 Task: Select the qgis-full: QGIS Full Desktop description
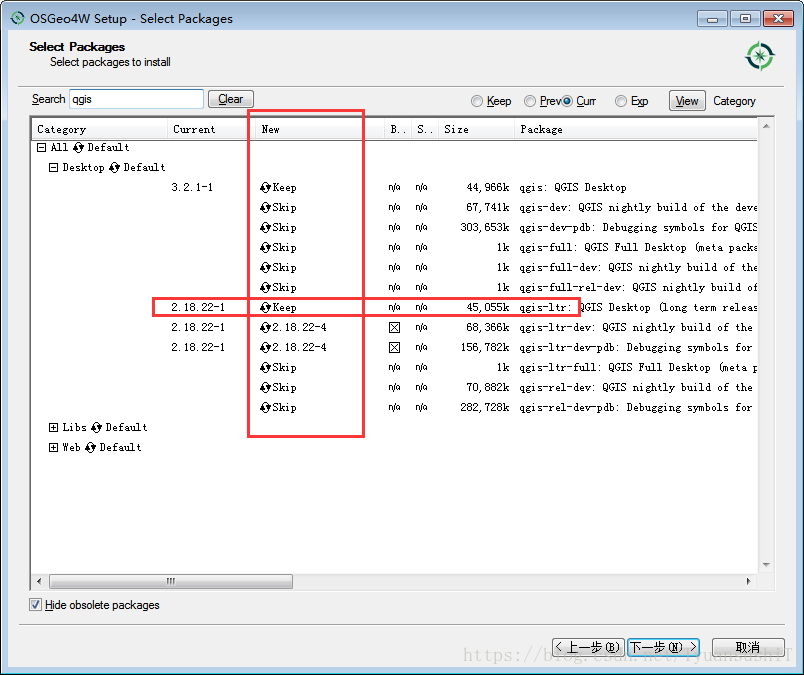tap(638, 248)
